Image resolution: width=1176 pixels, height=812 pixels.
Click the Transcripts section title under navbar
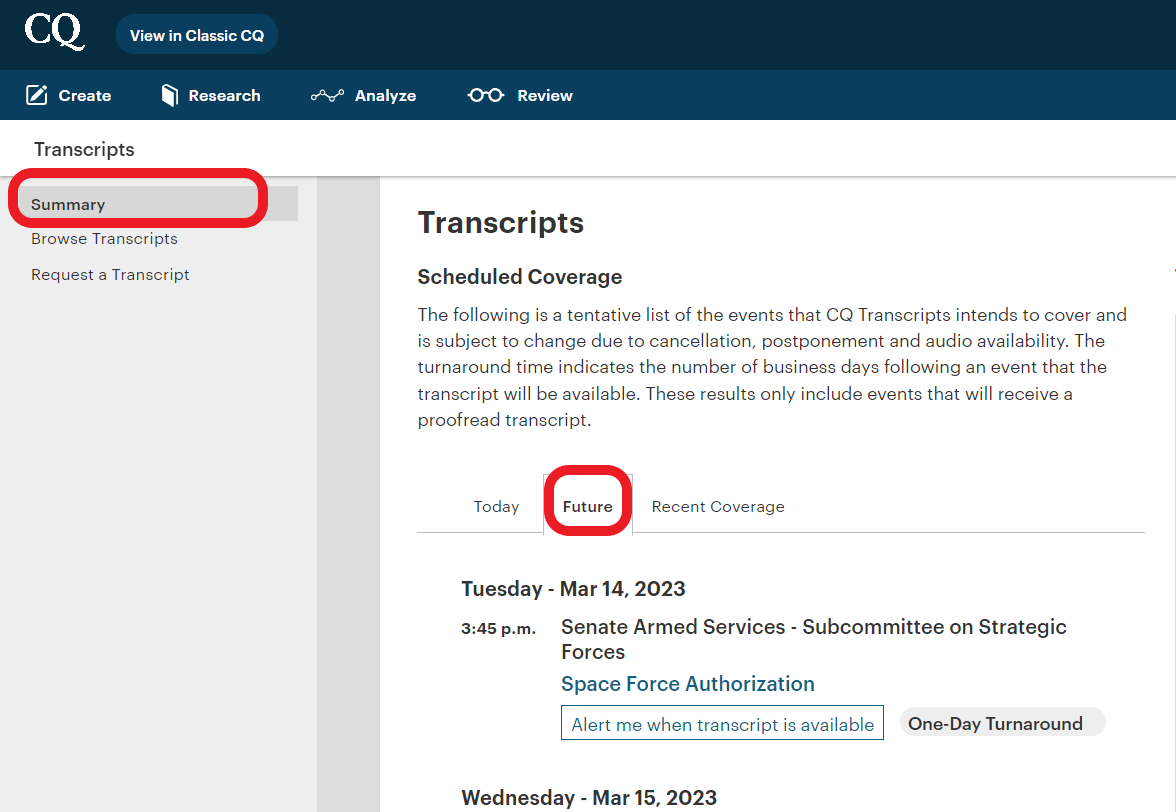coord(84,149)
